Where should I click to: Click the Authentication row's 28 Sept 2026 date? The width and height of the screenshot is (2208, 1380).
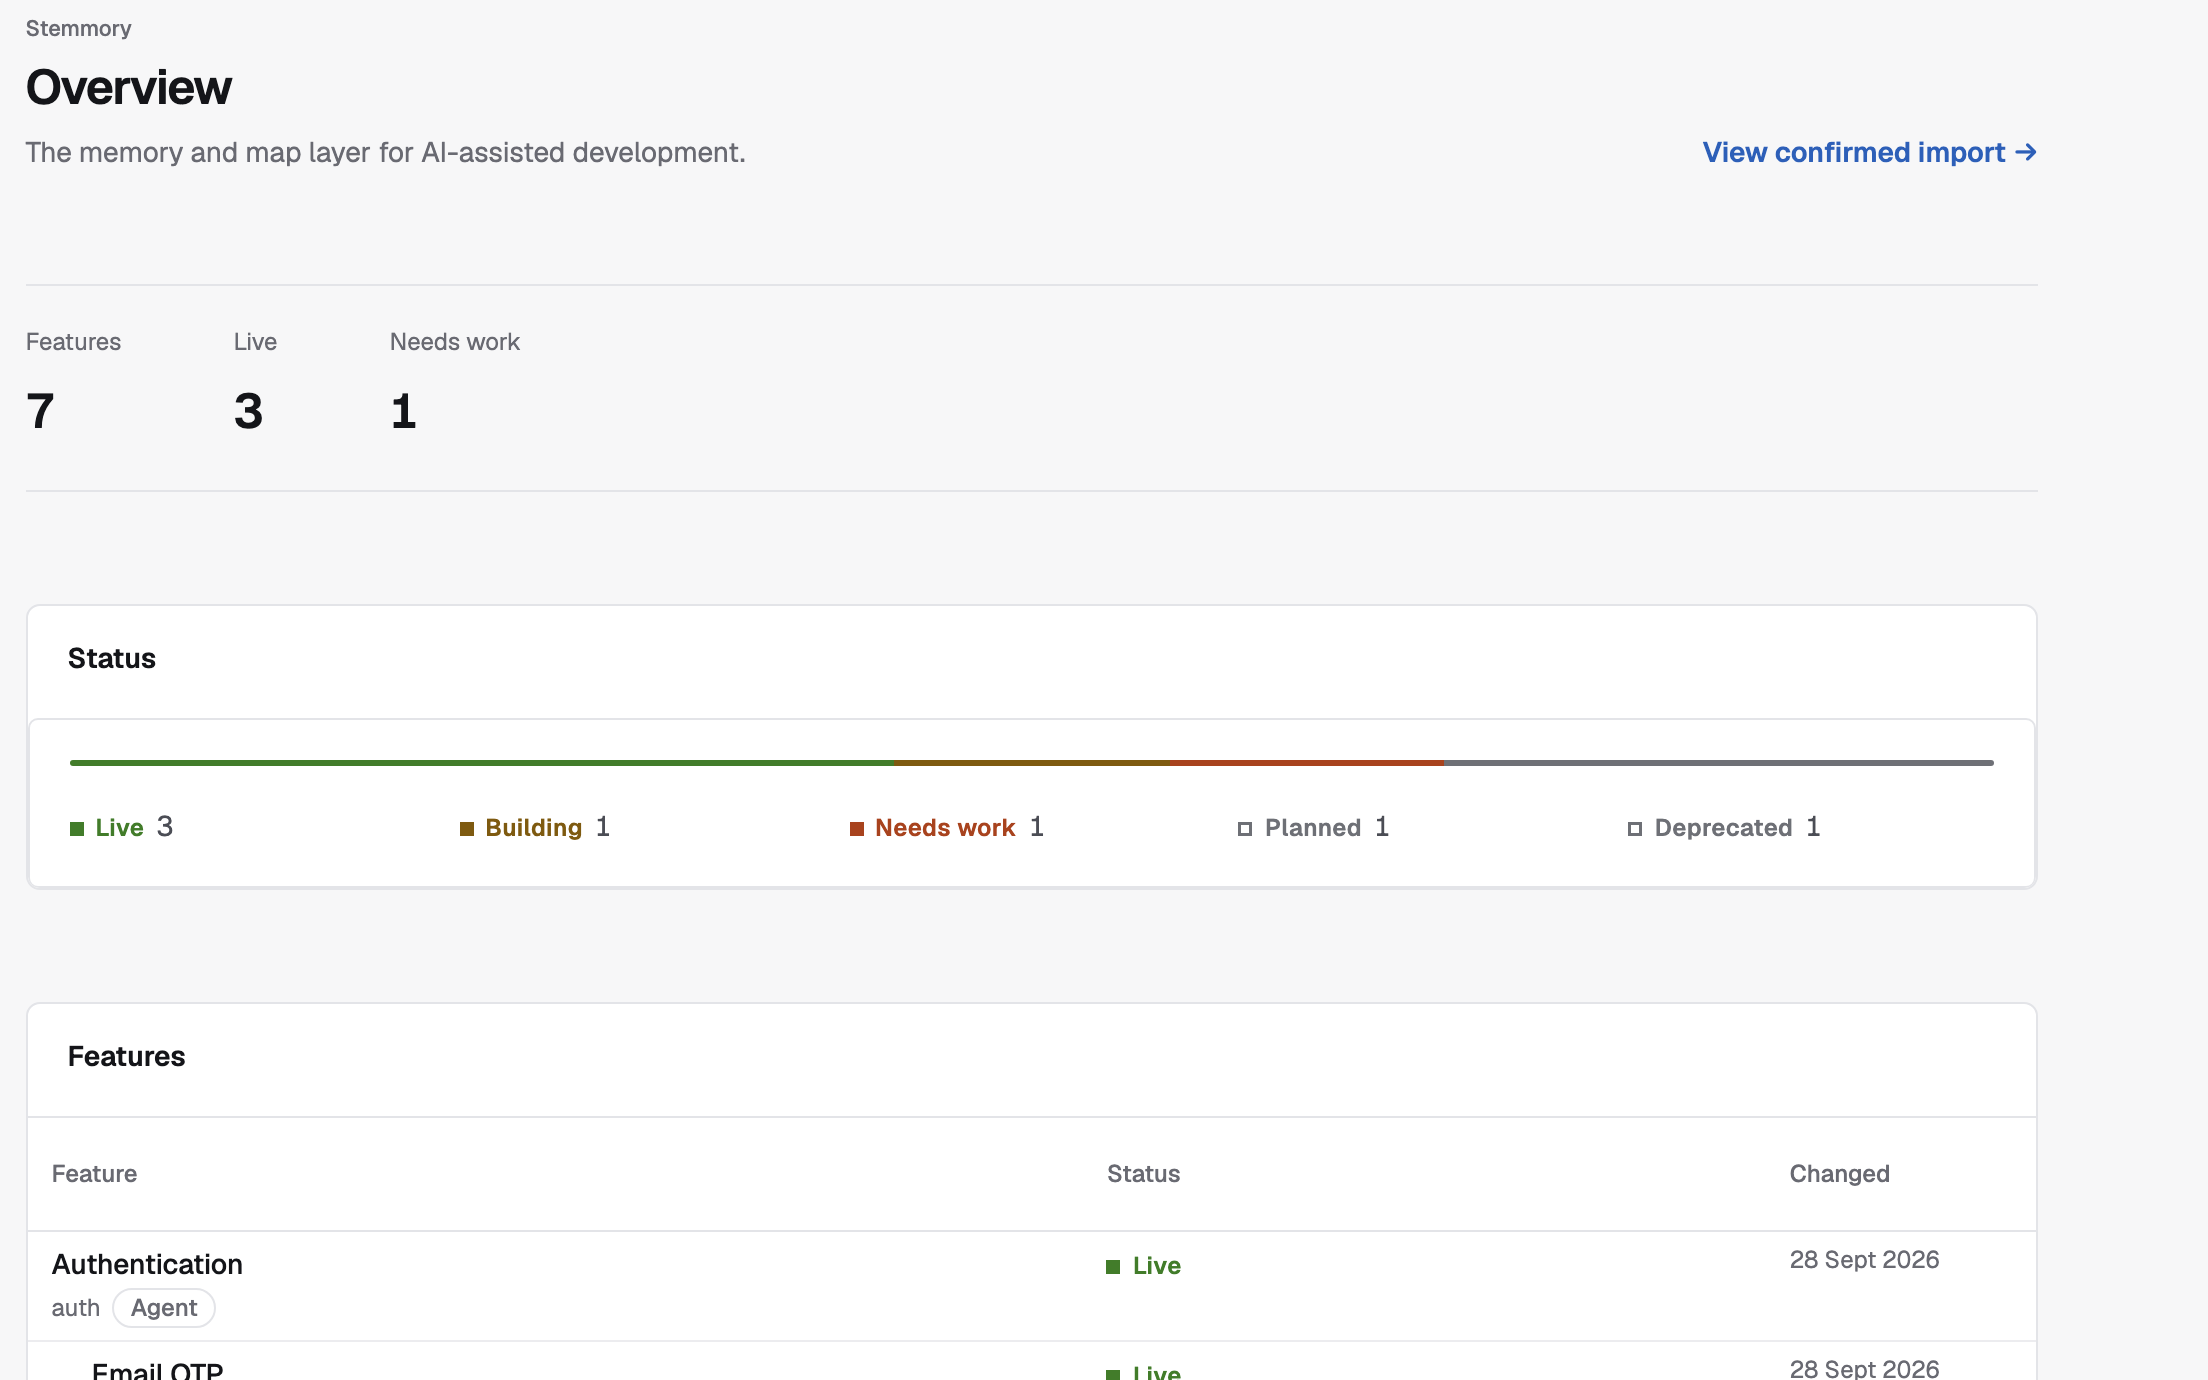pyautogui.click(x=1864, y=1260)
